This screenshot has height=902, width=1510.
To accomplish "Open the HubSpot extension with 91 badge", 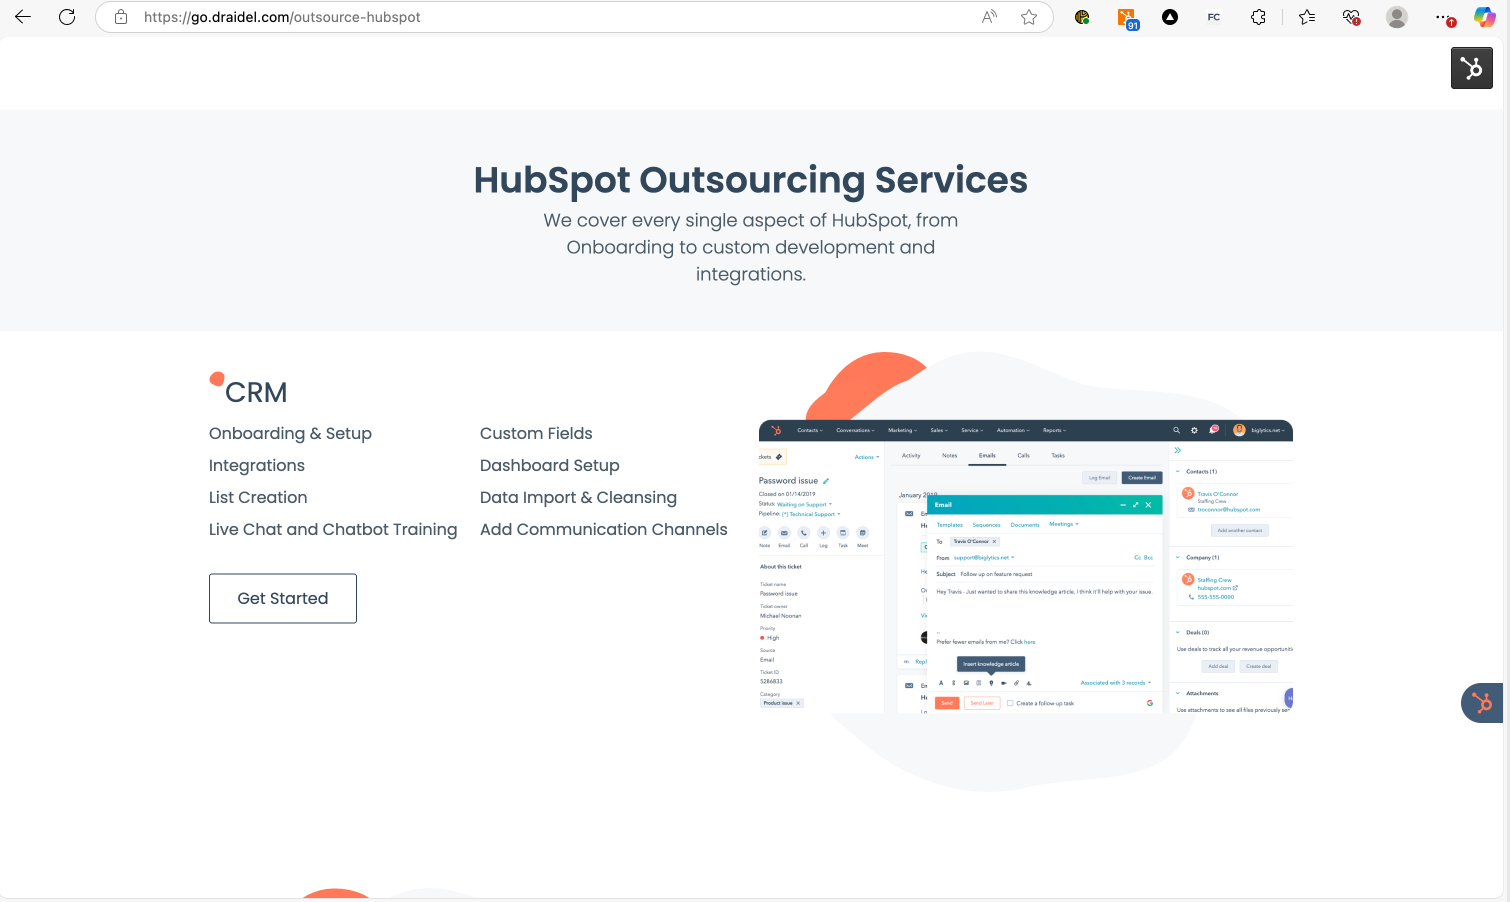I will [1127, 18].
